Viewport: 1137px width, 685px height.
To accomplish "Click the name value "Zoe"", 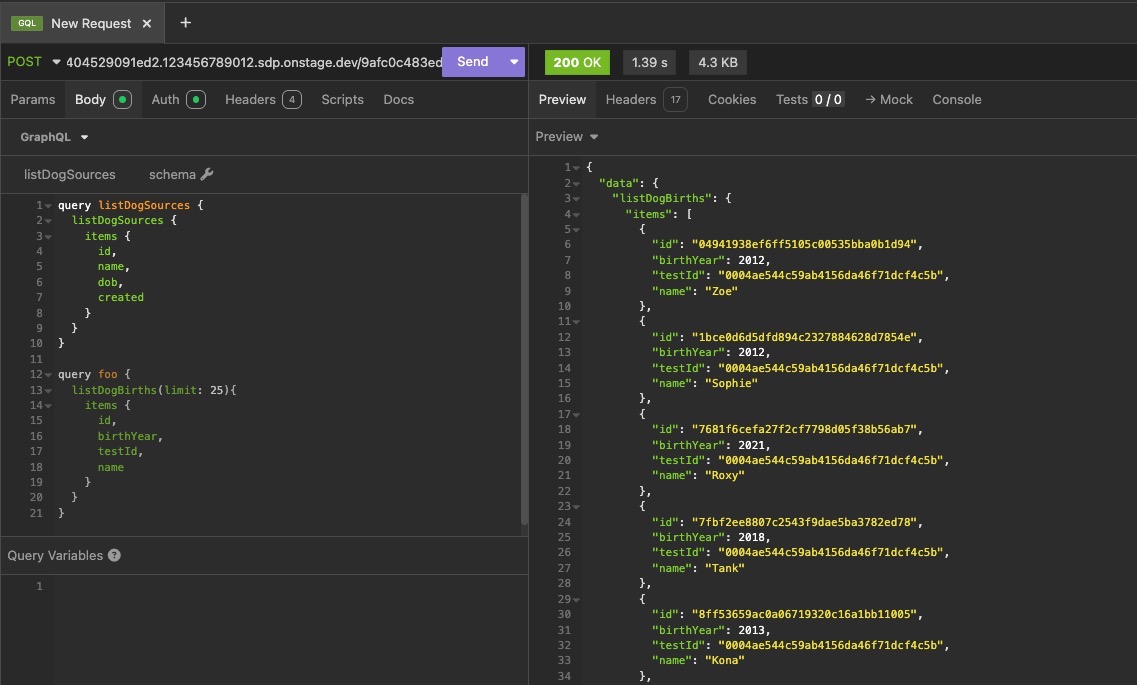I will point(722,291).
